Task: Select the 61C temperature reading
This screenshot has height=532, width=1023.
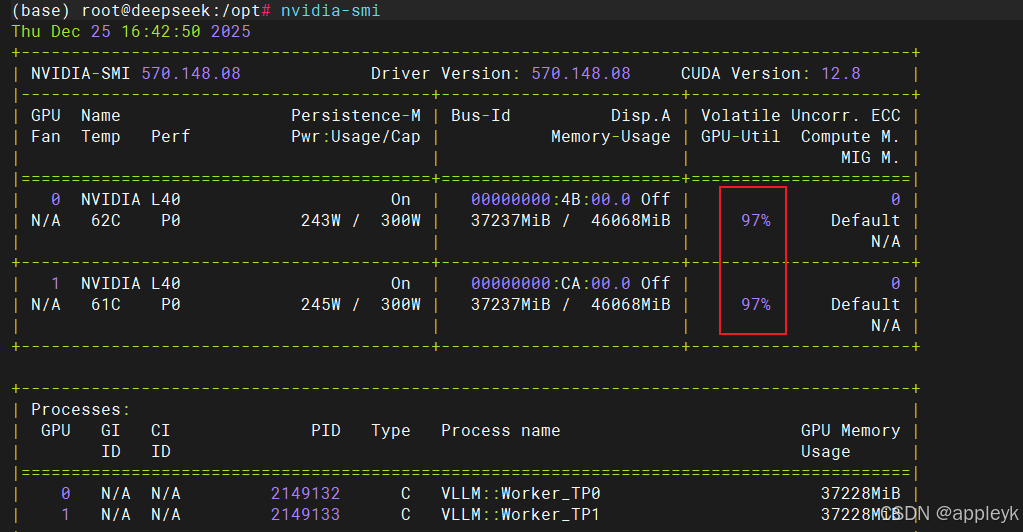Action: tap(106, 304)
